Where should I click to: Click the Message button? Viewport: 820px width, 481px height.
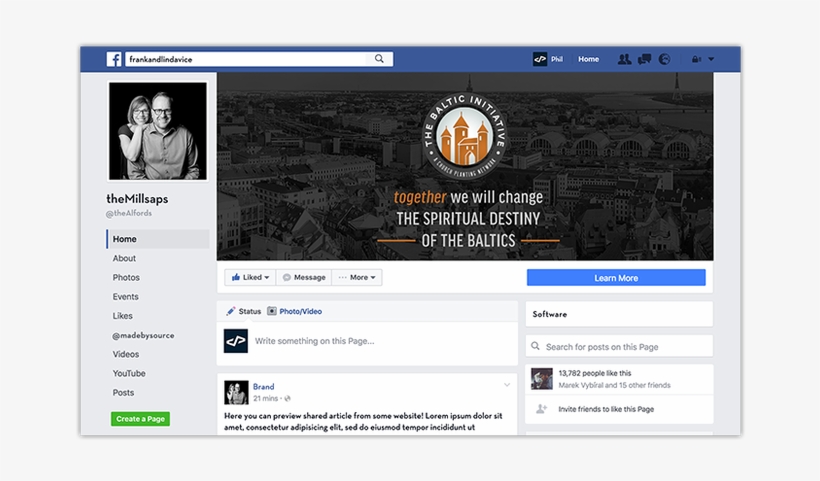click(x=304, y=277)
